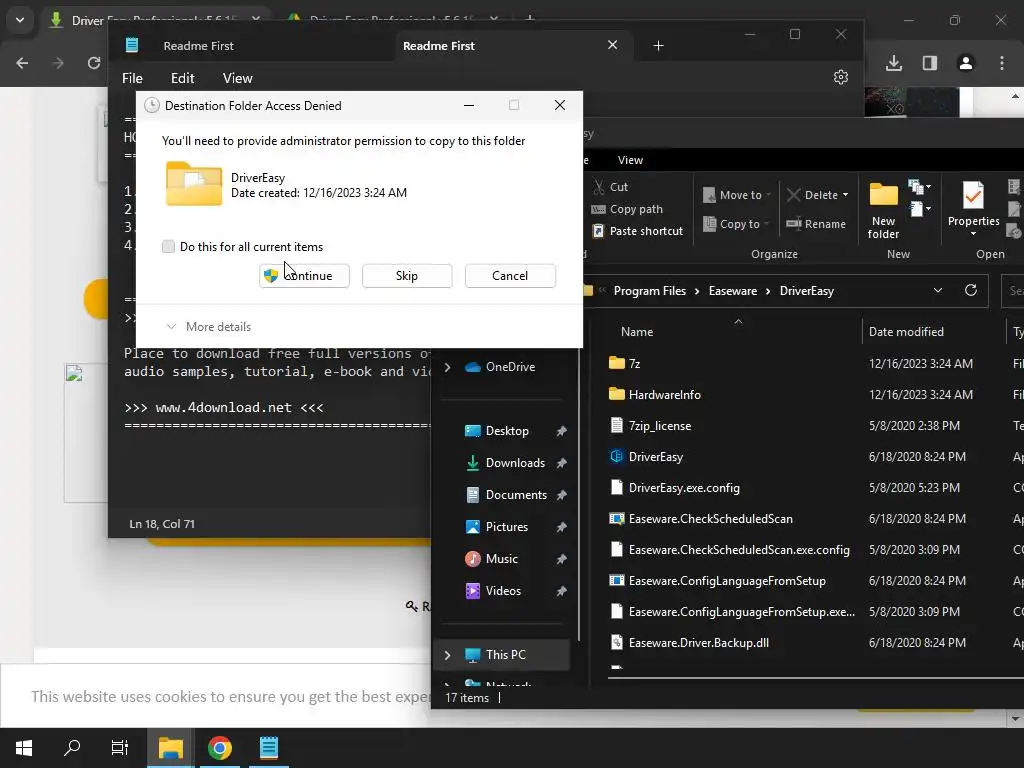This screenshot has height=768, width=1024.
Task: Refresh the Explorer folder view
Action: [971, 290]
